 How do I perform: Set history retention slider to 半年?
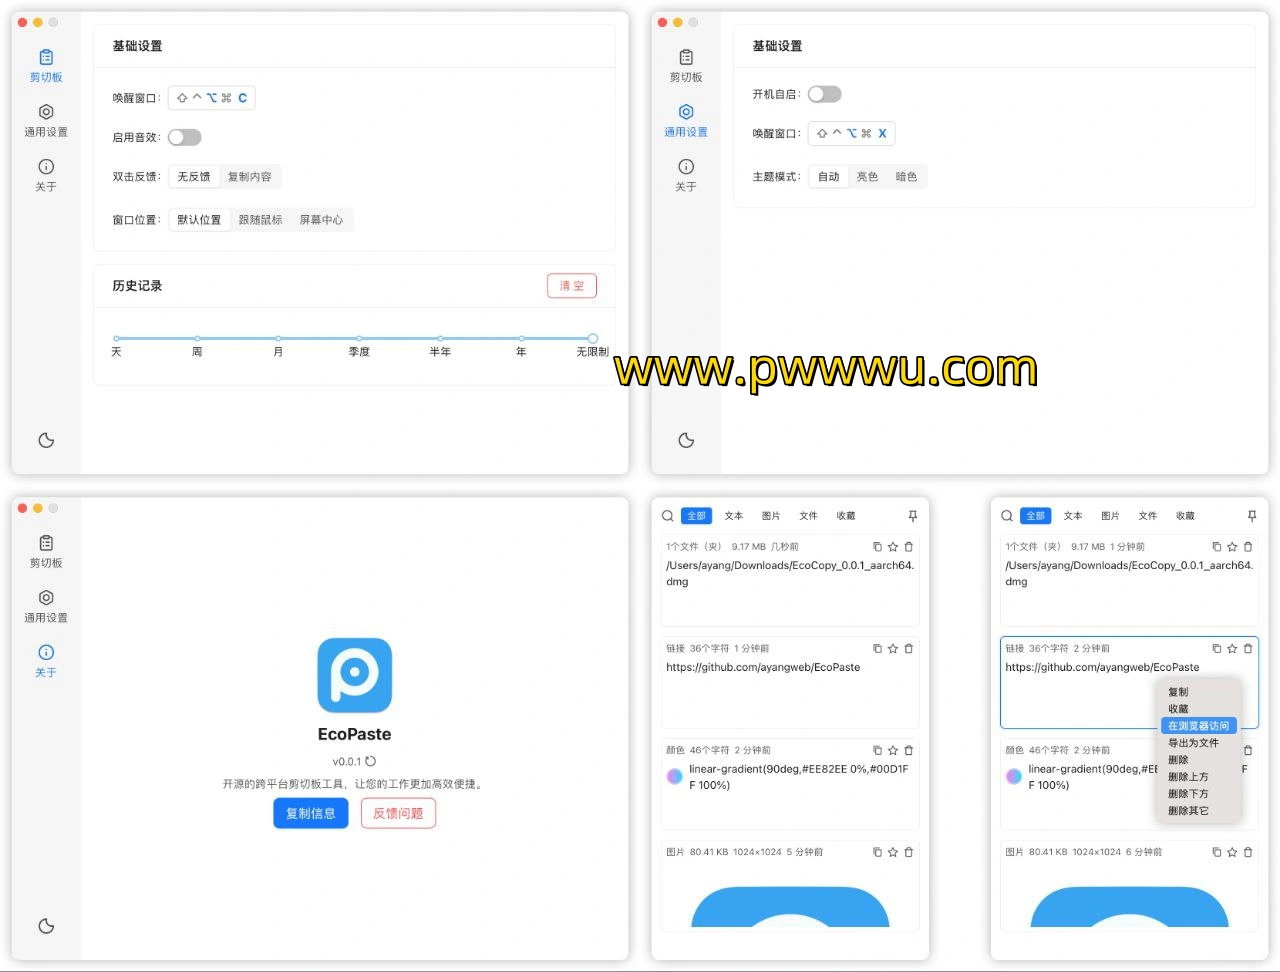click(440, 339)
